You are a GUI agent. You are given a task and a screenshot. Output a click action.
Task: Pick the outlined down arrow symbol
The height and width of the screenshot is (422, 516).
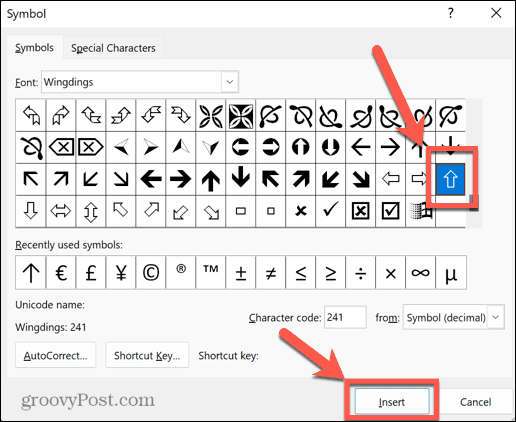[31, 211]
